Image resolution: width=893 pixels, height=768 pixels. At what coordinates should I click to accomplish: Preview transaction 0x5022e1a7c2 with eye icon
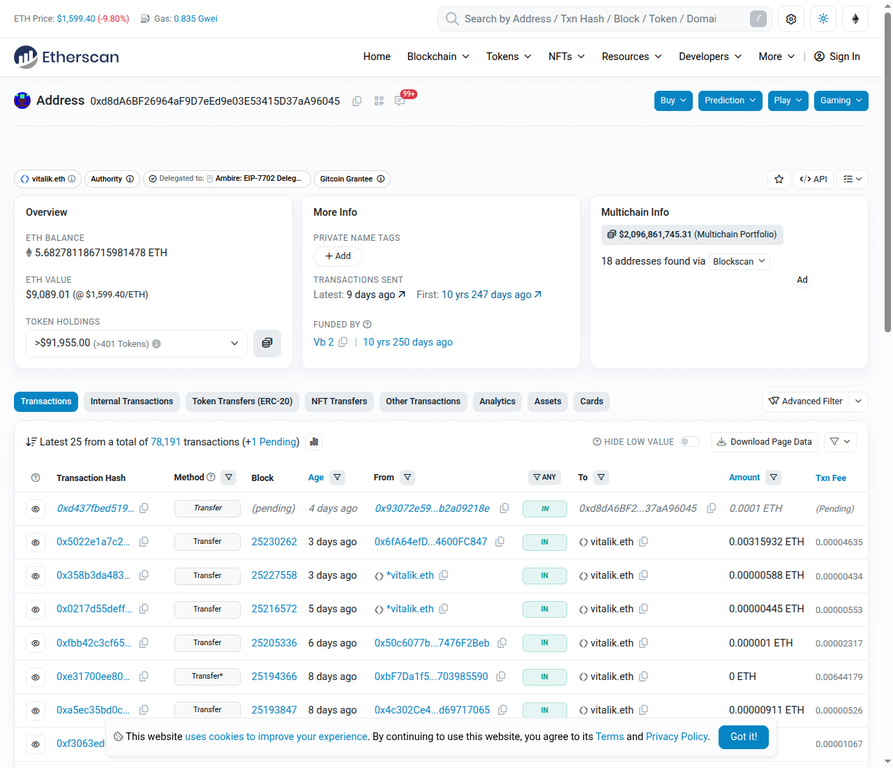[35, 542]
